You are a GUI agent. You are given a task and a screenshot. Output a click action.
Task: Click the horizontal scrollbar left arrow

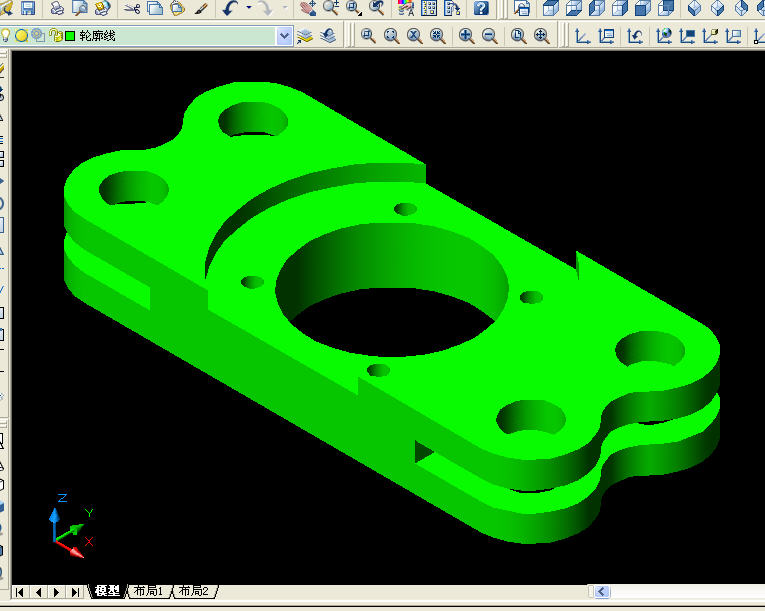(x=602, y=592)
